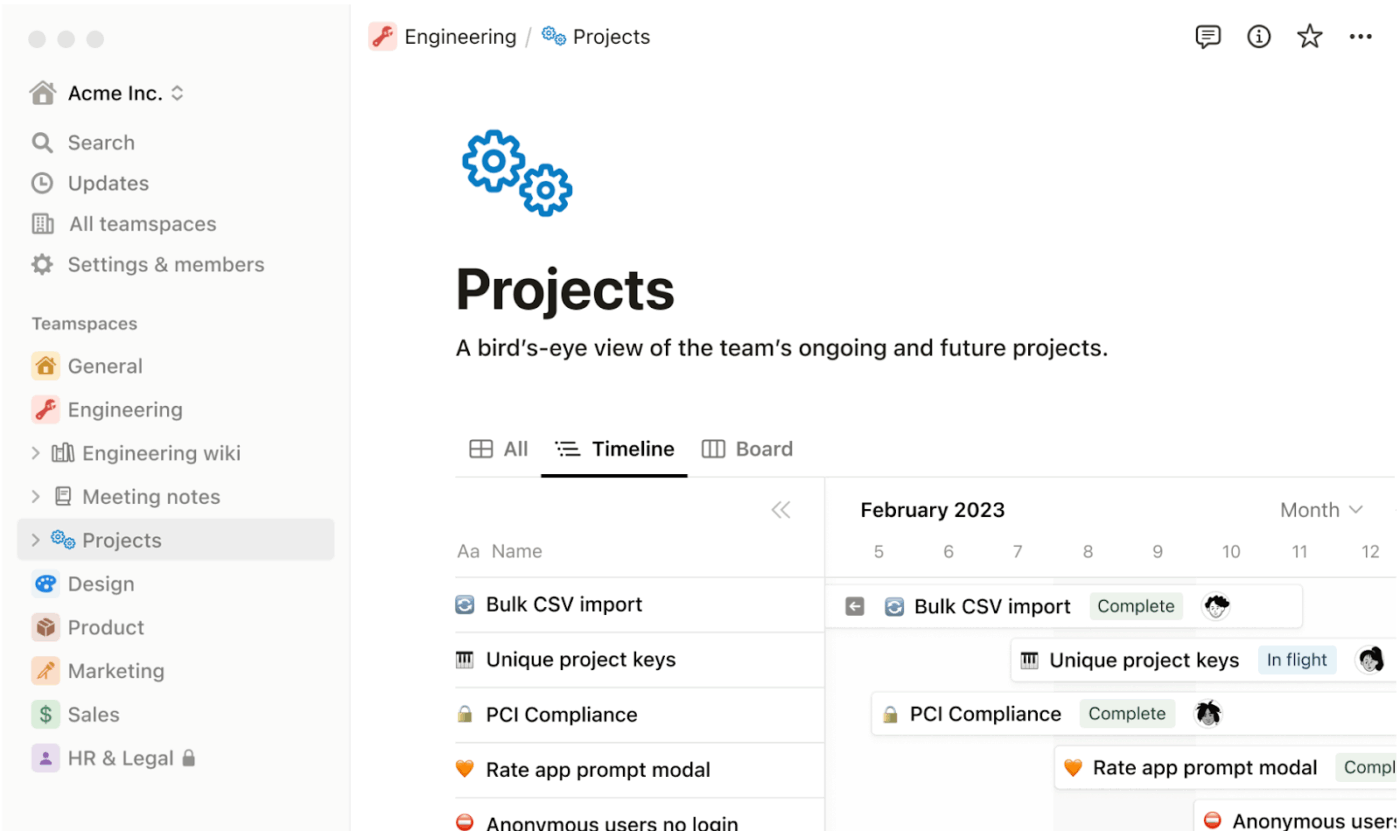Click the back arrow on Bulk CSV import bar
The width and height of the screenshot is (1400, 831).
point(854,606)
